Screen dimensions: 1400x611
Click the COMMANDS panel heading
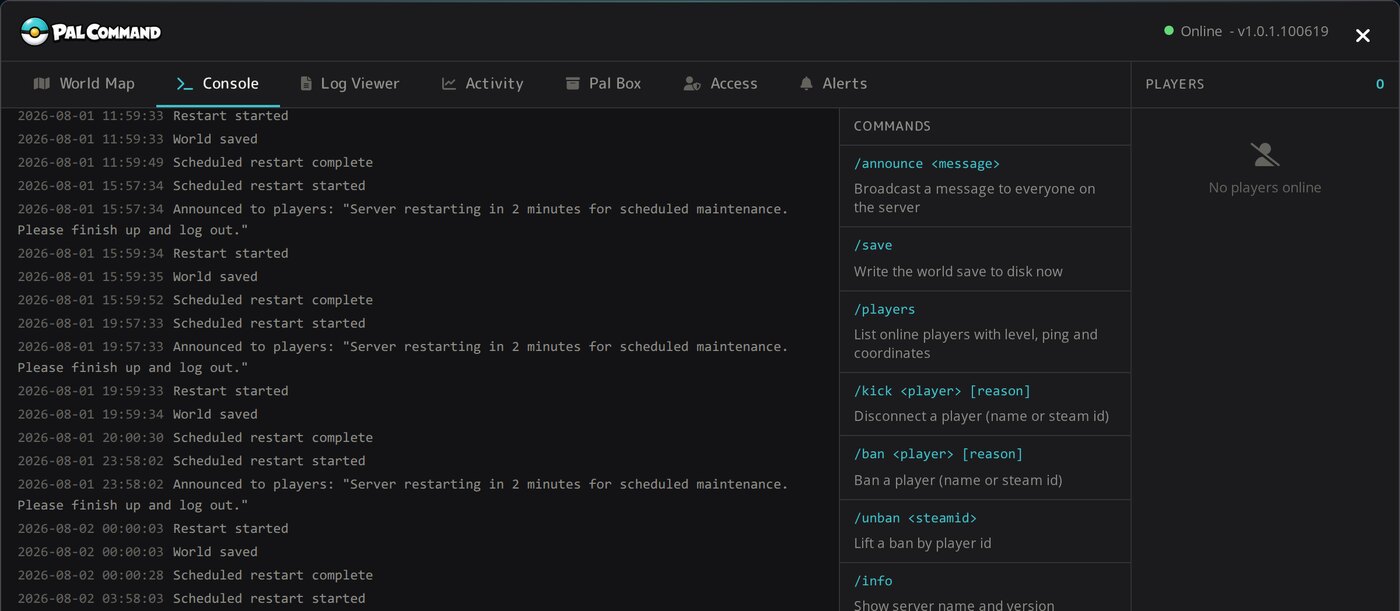click(892, 126)
